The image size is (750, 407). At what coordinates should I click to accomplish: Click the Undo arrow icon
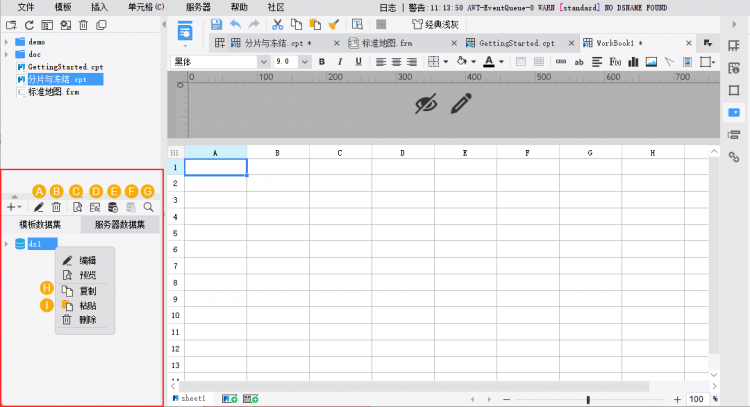(x=235, y=24)
